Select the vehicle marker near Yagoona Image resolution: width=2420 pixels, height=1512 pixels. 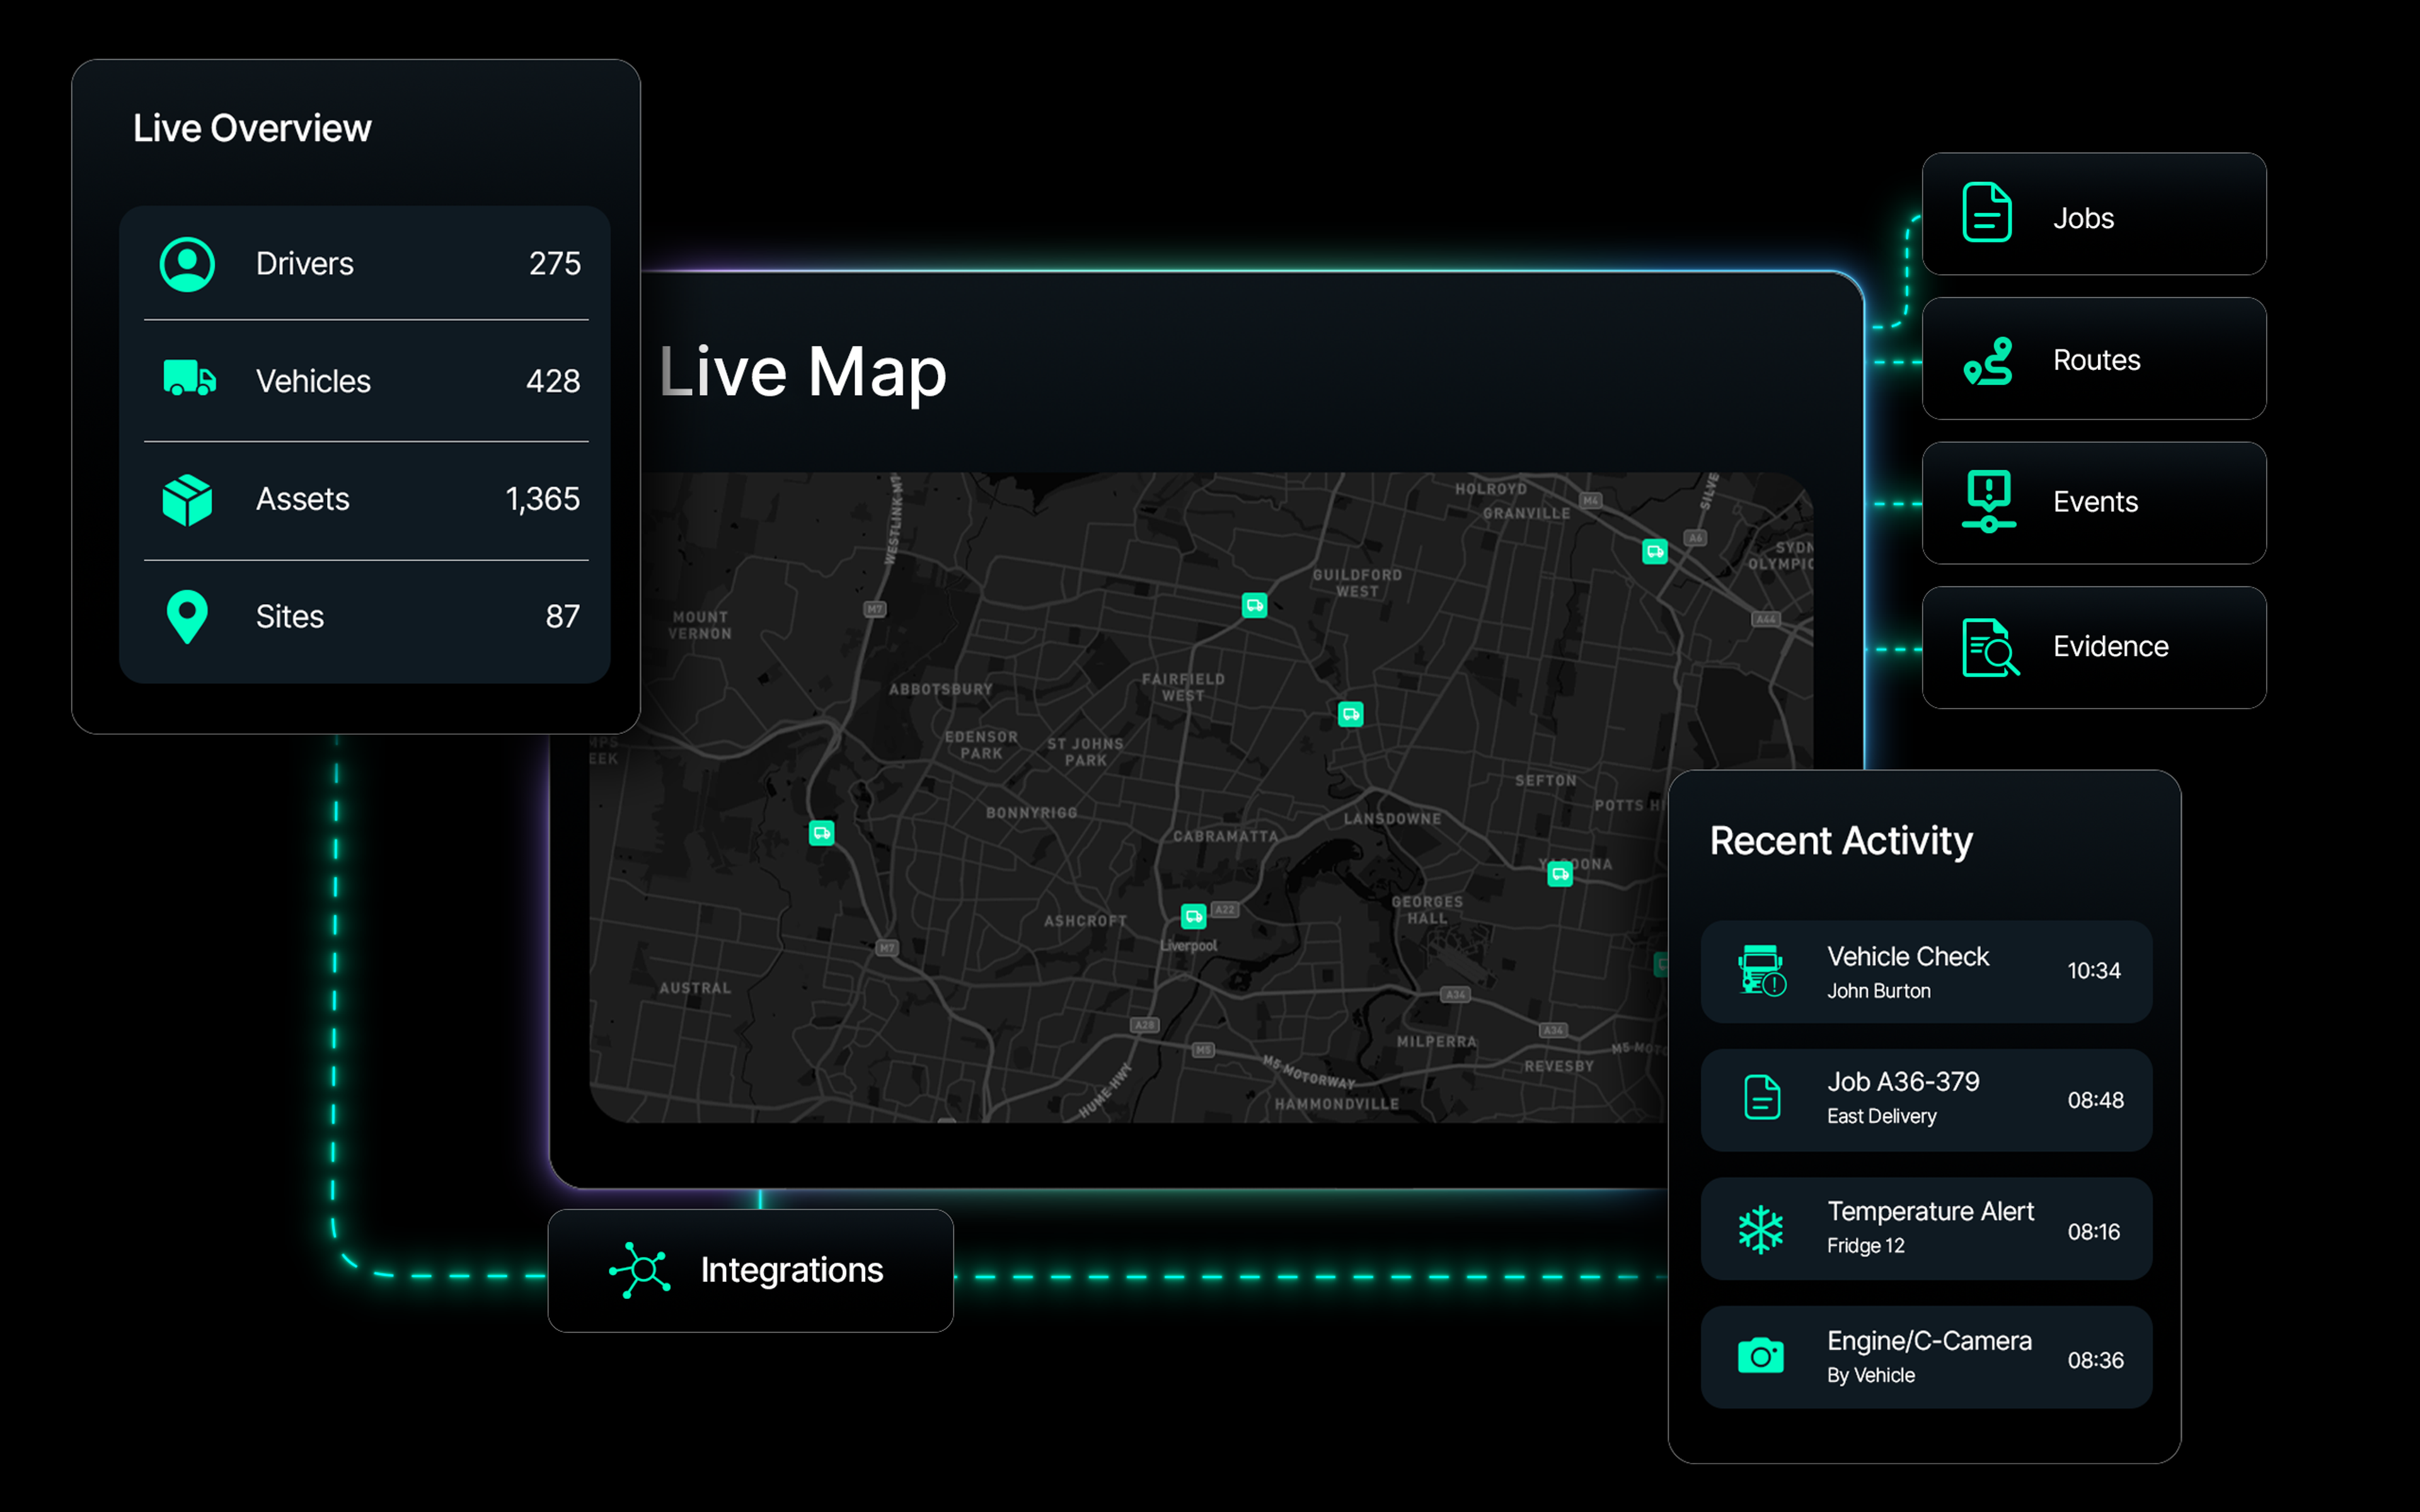click(1560, 874)
